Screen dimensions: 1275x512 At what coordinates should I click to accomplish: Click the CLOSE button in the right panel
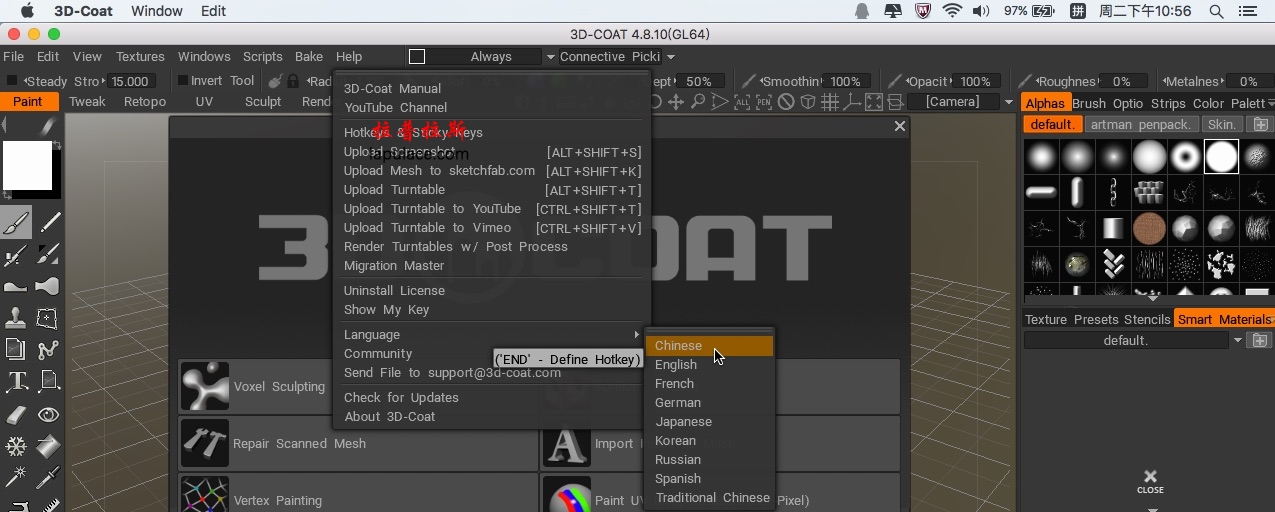coord(1150,481)
